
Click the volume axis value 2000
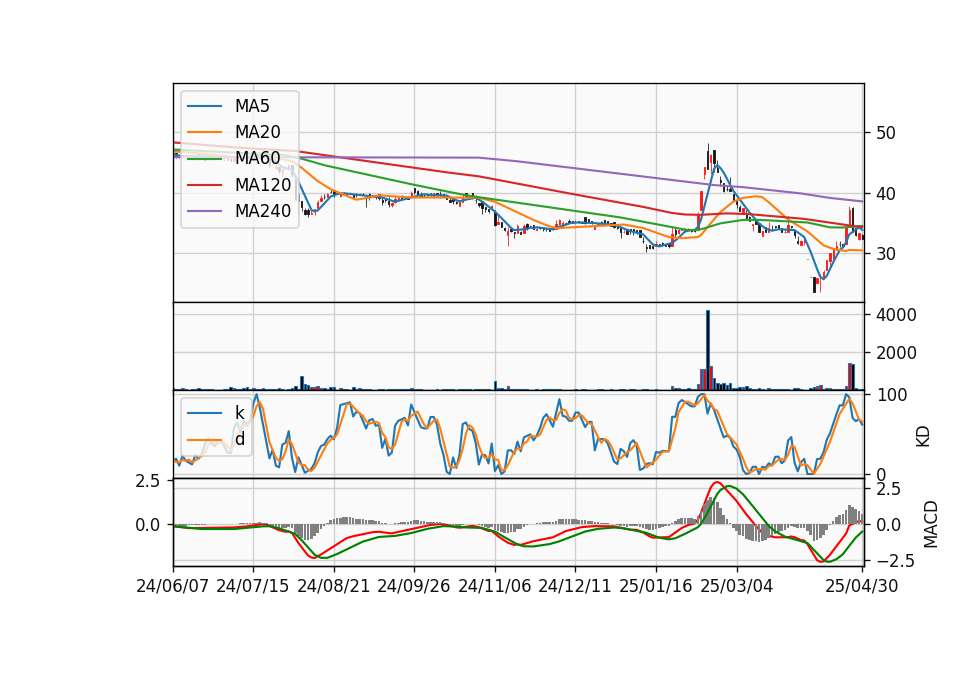point(896,353)
